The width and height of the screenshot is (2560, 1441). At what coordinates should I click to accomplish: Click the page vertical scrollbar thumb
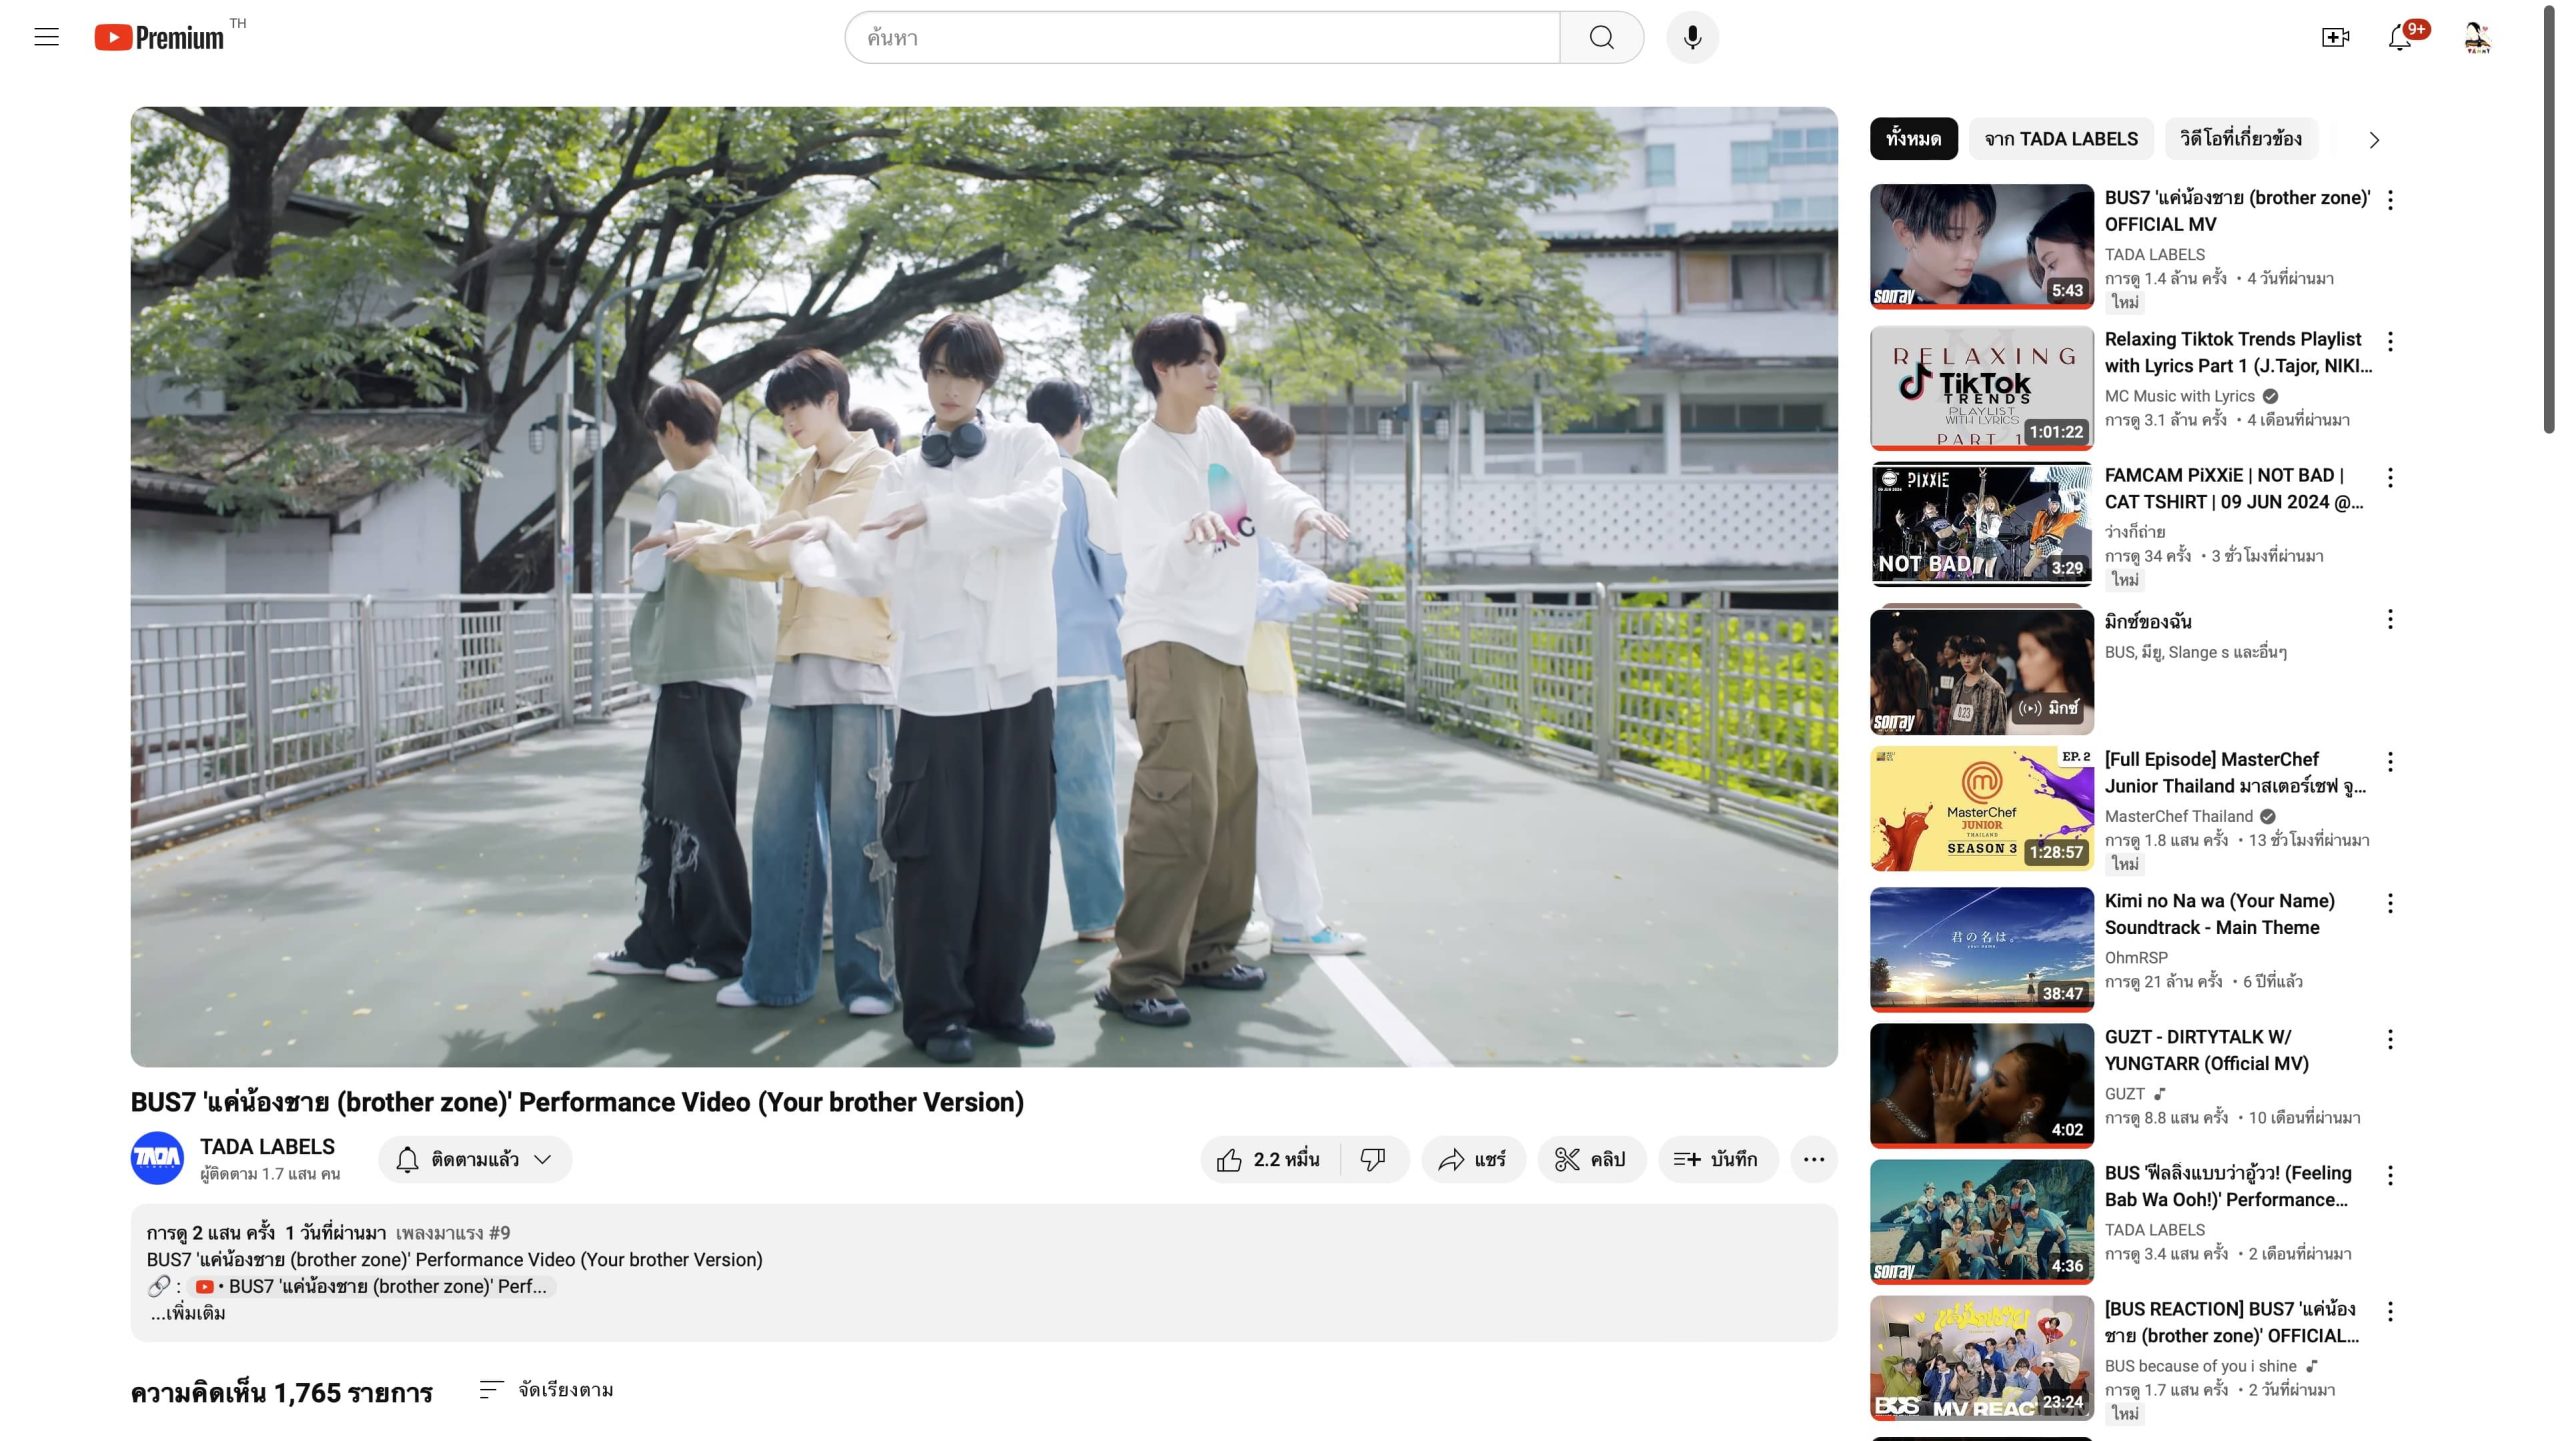[x=2548, y=220]
